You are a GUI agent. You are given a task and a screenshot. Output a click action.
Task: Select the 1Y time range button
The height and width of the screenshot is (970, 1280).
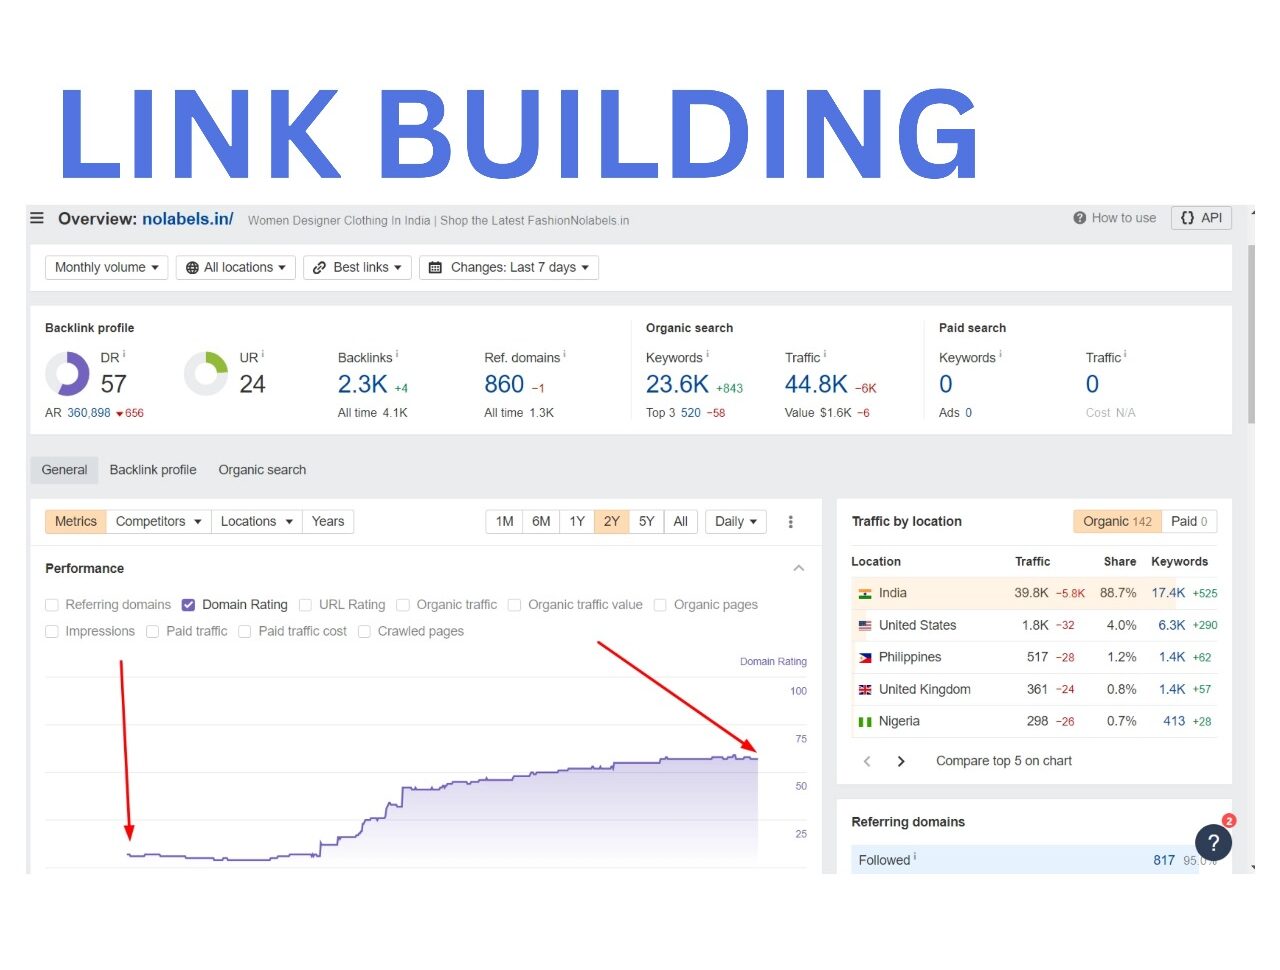[x=577, y=522]
